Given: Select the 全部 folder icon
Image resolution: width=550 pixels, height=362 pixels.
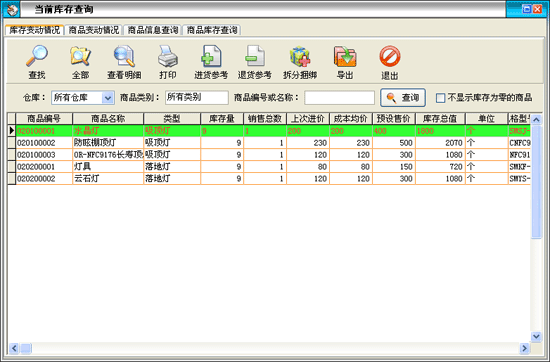Looking at the screenshot, I should pos(80,56).
